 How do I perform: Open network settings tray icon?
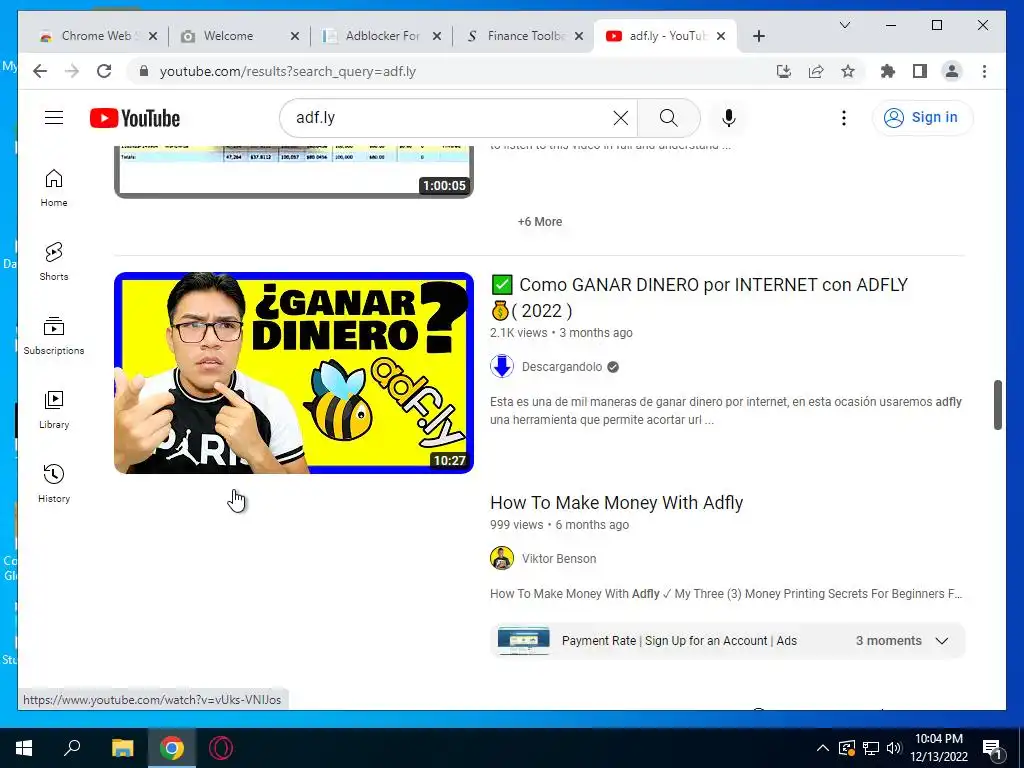[871, 748]
